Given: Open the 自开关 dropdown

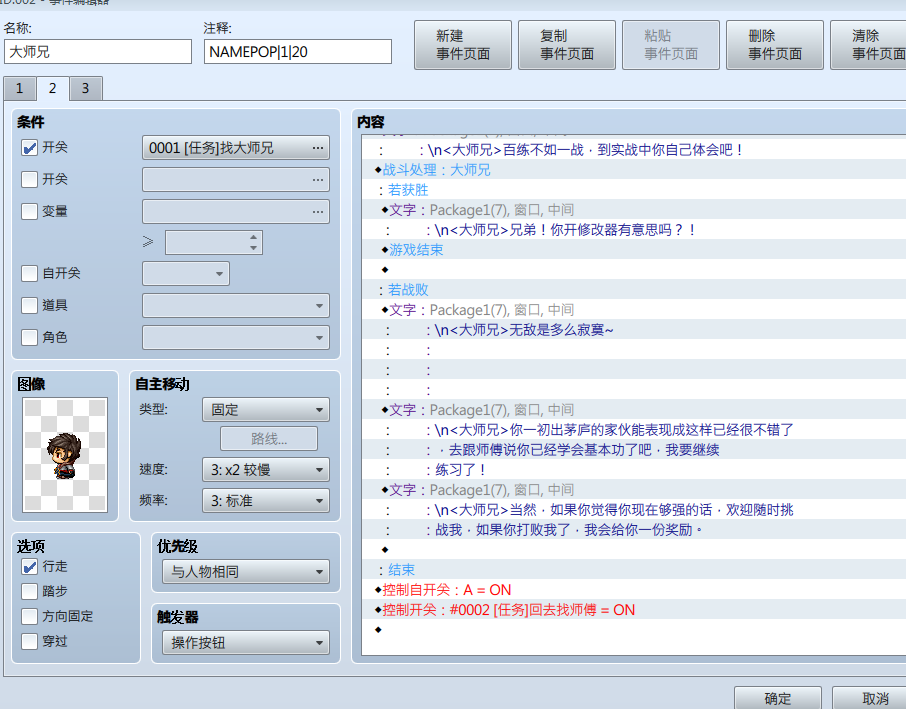Looking at the screenshot, I should (185, 273).
